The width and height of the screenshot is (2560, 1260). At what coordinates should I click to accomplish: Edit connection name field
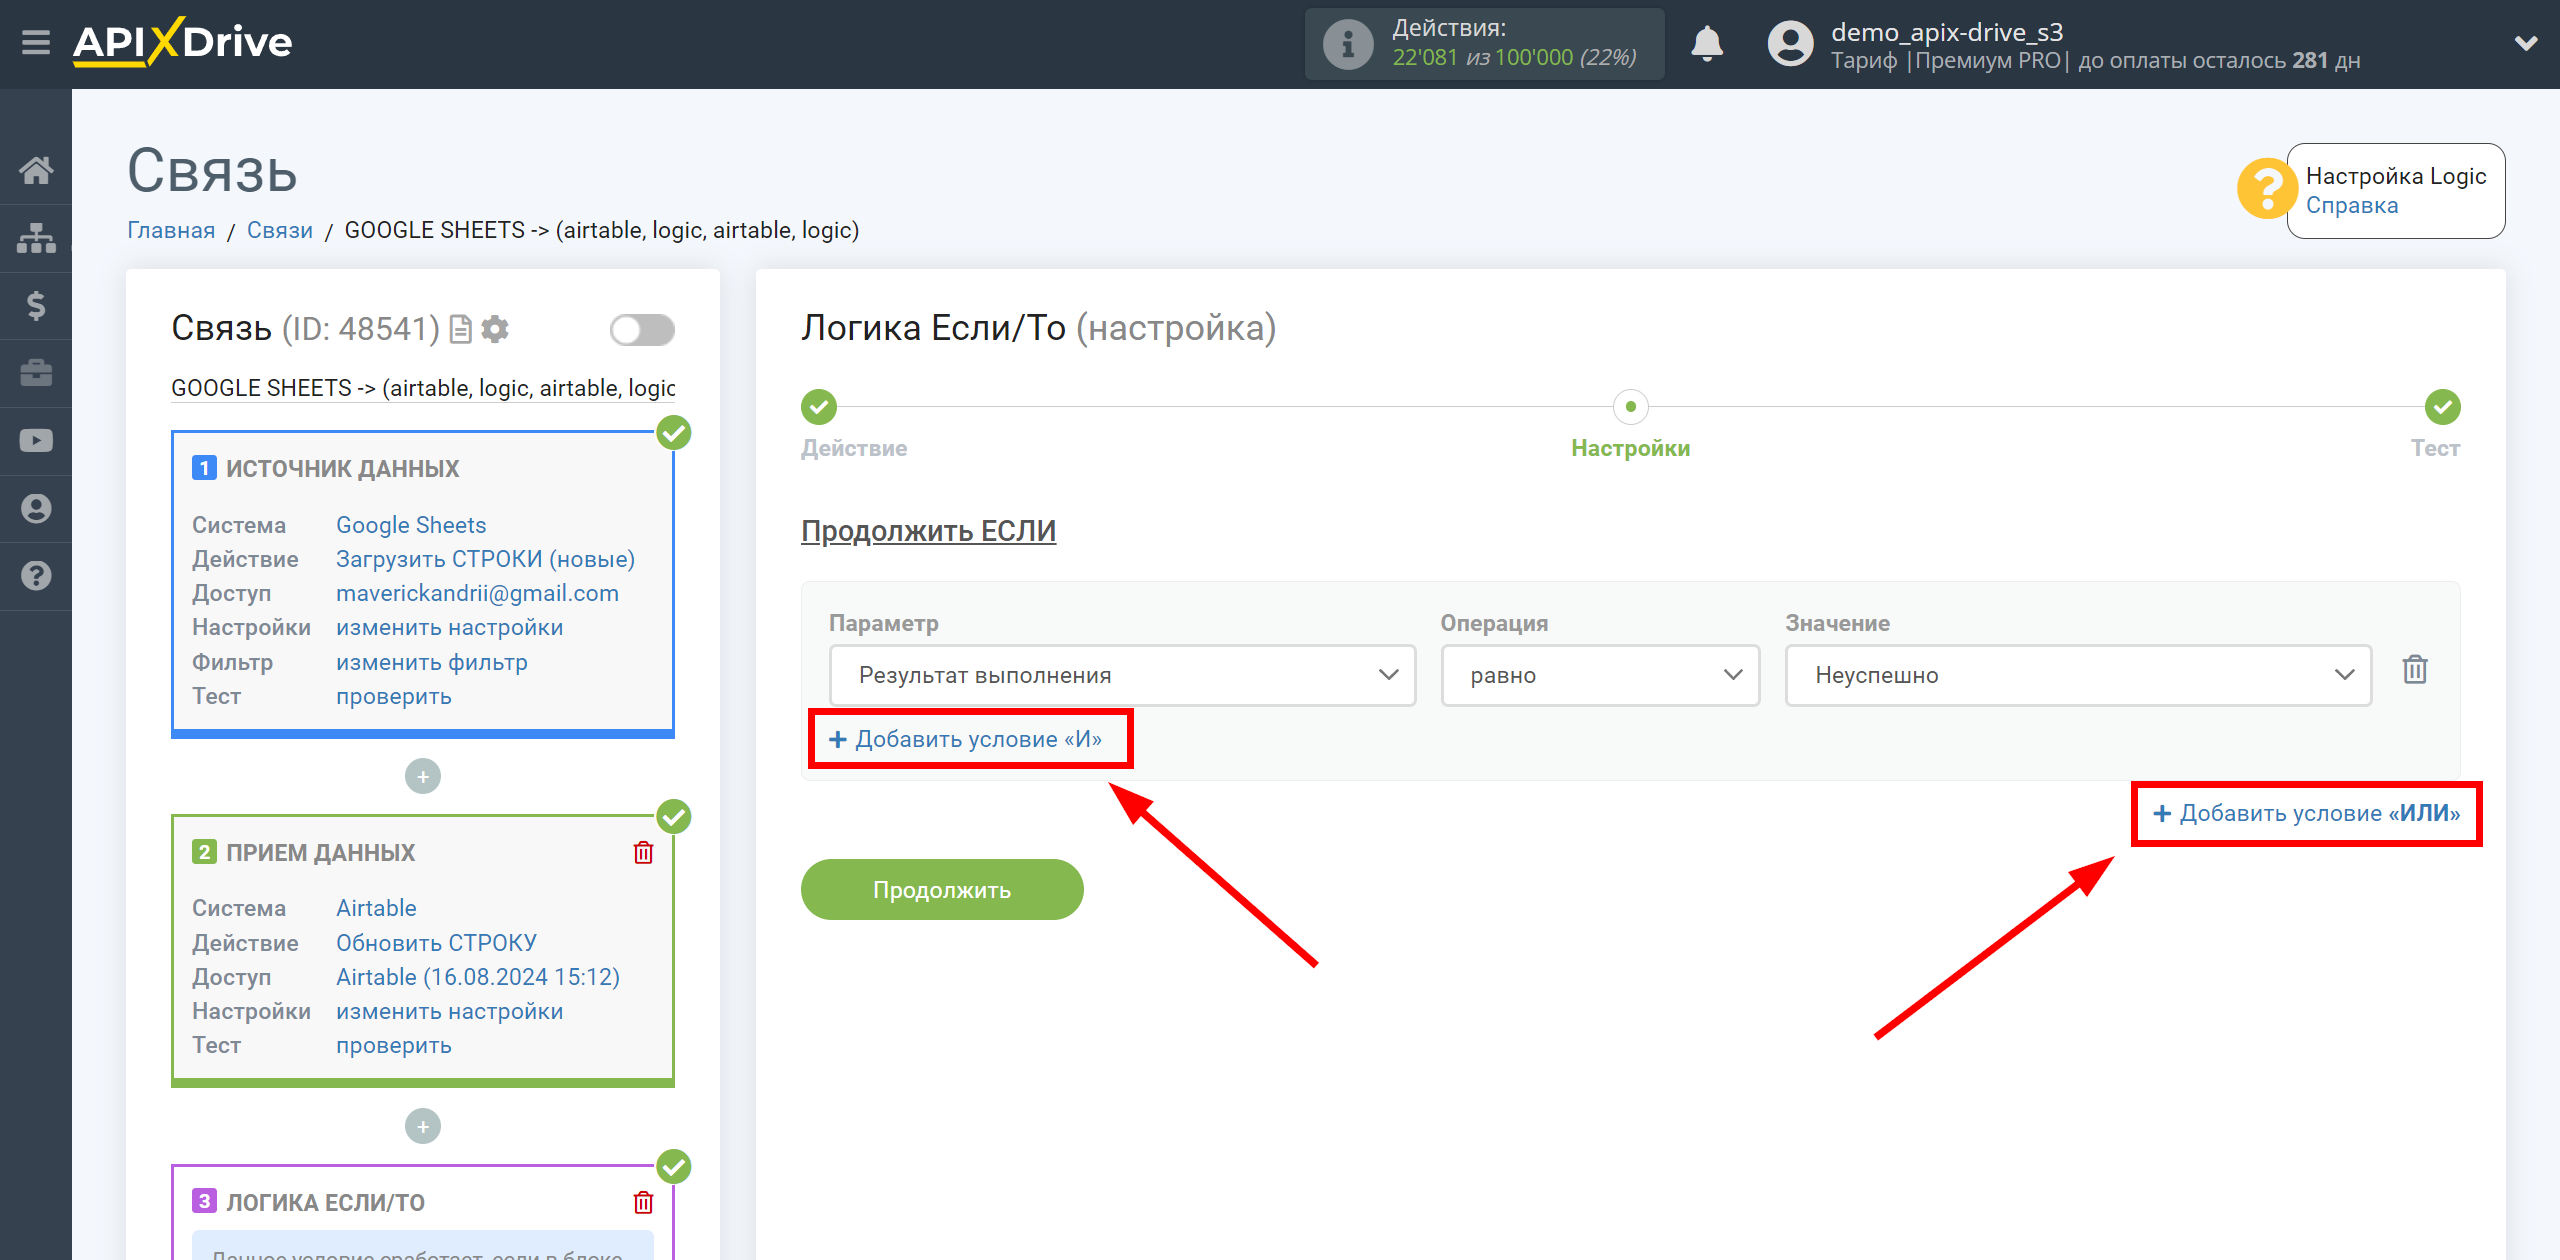pyautogui.click(x=423, y=388)
